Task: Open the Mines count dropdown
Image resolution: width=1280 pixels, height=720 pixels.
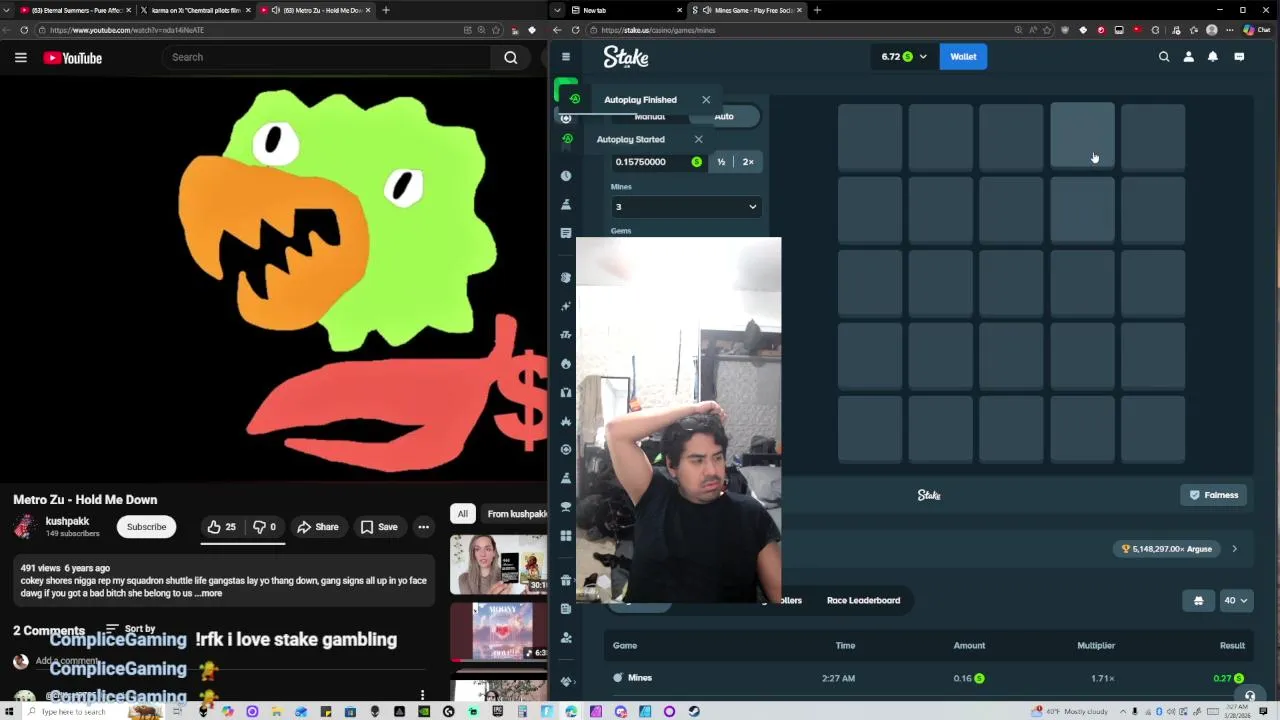Action: click(686, 207)
